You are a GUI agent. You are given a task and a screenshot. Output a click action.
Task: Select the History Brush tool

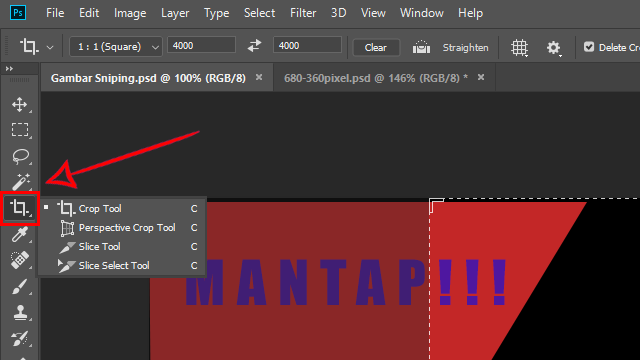point(20,338)
